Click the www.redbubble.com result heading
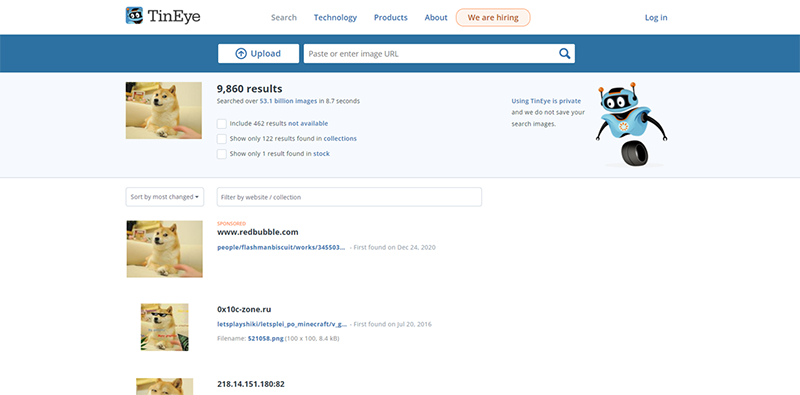800x395 pixels. 258,232
